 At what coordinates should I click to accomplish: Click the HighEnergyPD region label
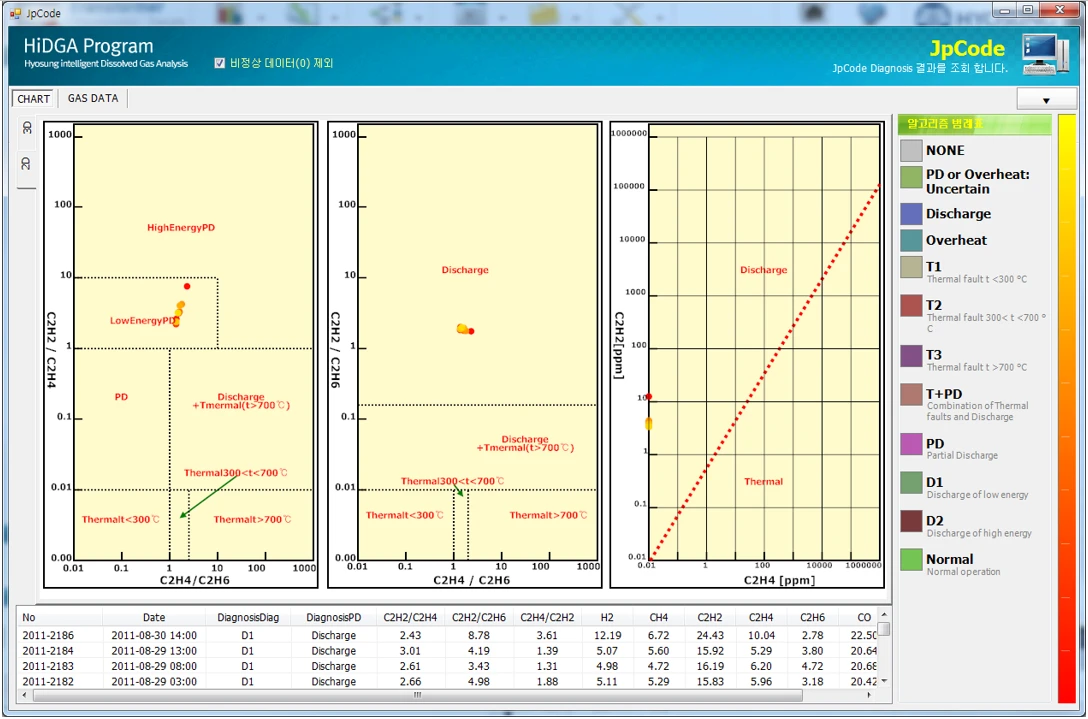(181, 228)
